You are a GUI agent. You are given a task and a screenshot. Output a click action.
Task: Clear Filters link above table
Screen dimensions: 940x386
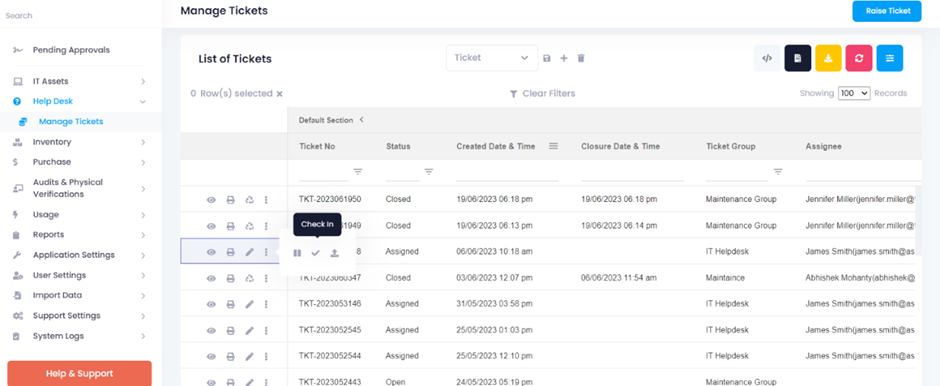542,94
